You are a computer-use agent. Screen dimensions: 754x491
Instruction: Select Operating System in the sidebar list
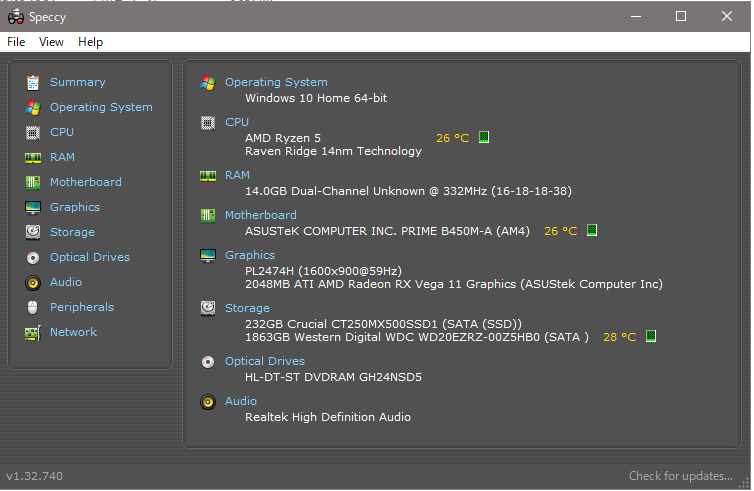coord(101,107)
